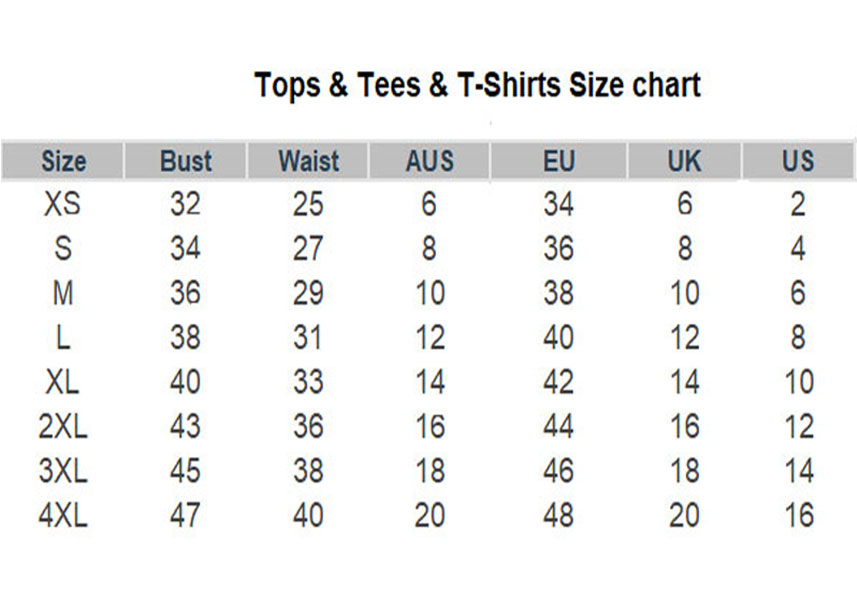This screenshot has height=609, width=857.
Task: Click the Size column header
Action: [63, 161]
